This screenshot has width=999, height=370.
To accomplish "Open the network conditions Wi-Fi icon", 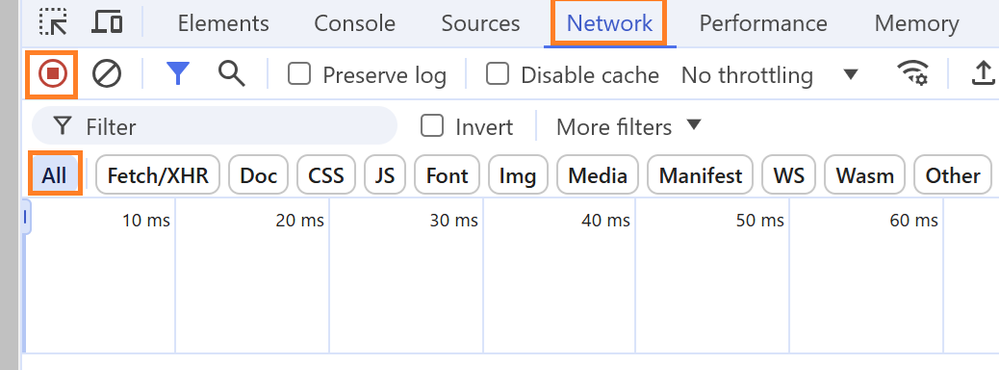I will (x=912, y=74).
